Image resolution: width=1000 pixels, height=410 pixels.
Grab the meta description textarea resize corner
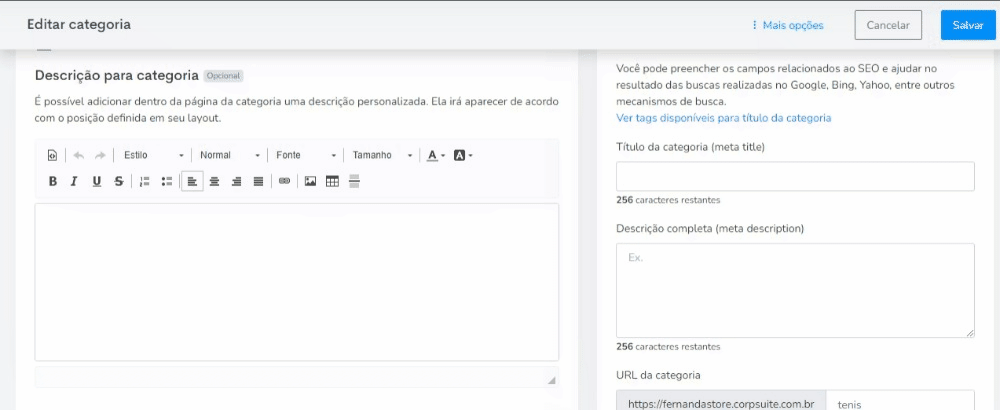click(969, 333)
